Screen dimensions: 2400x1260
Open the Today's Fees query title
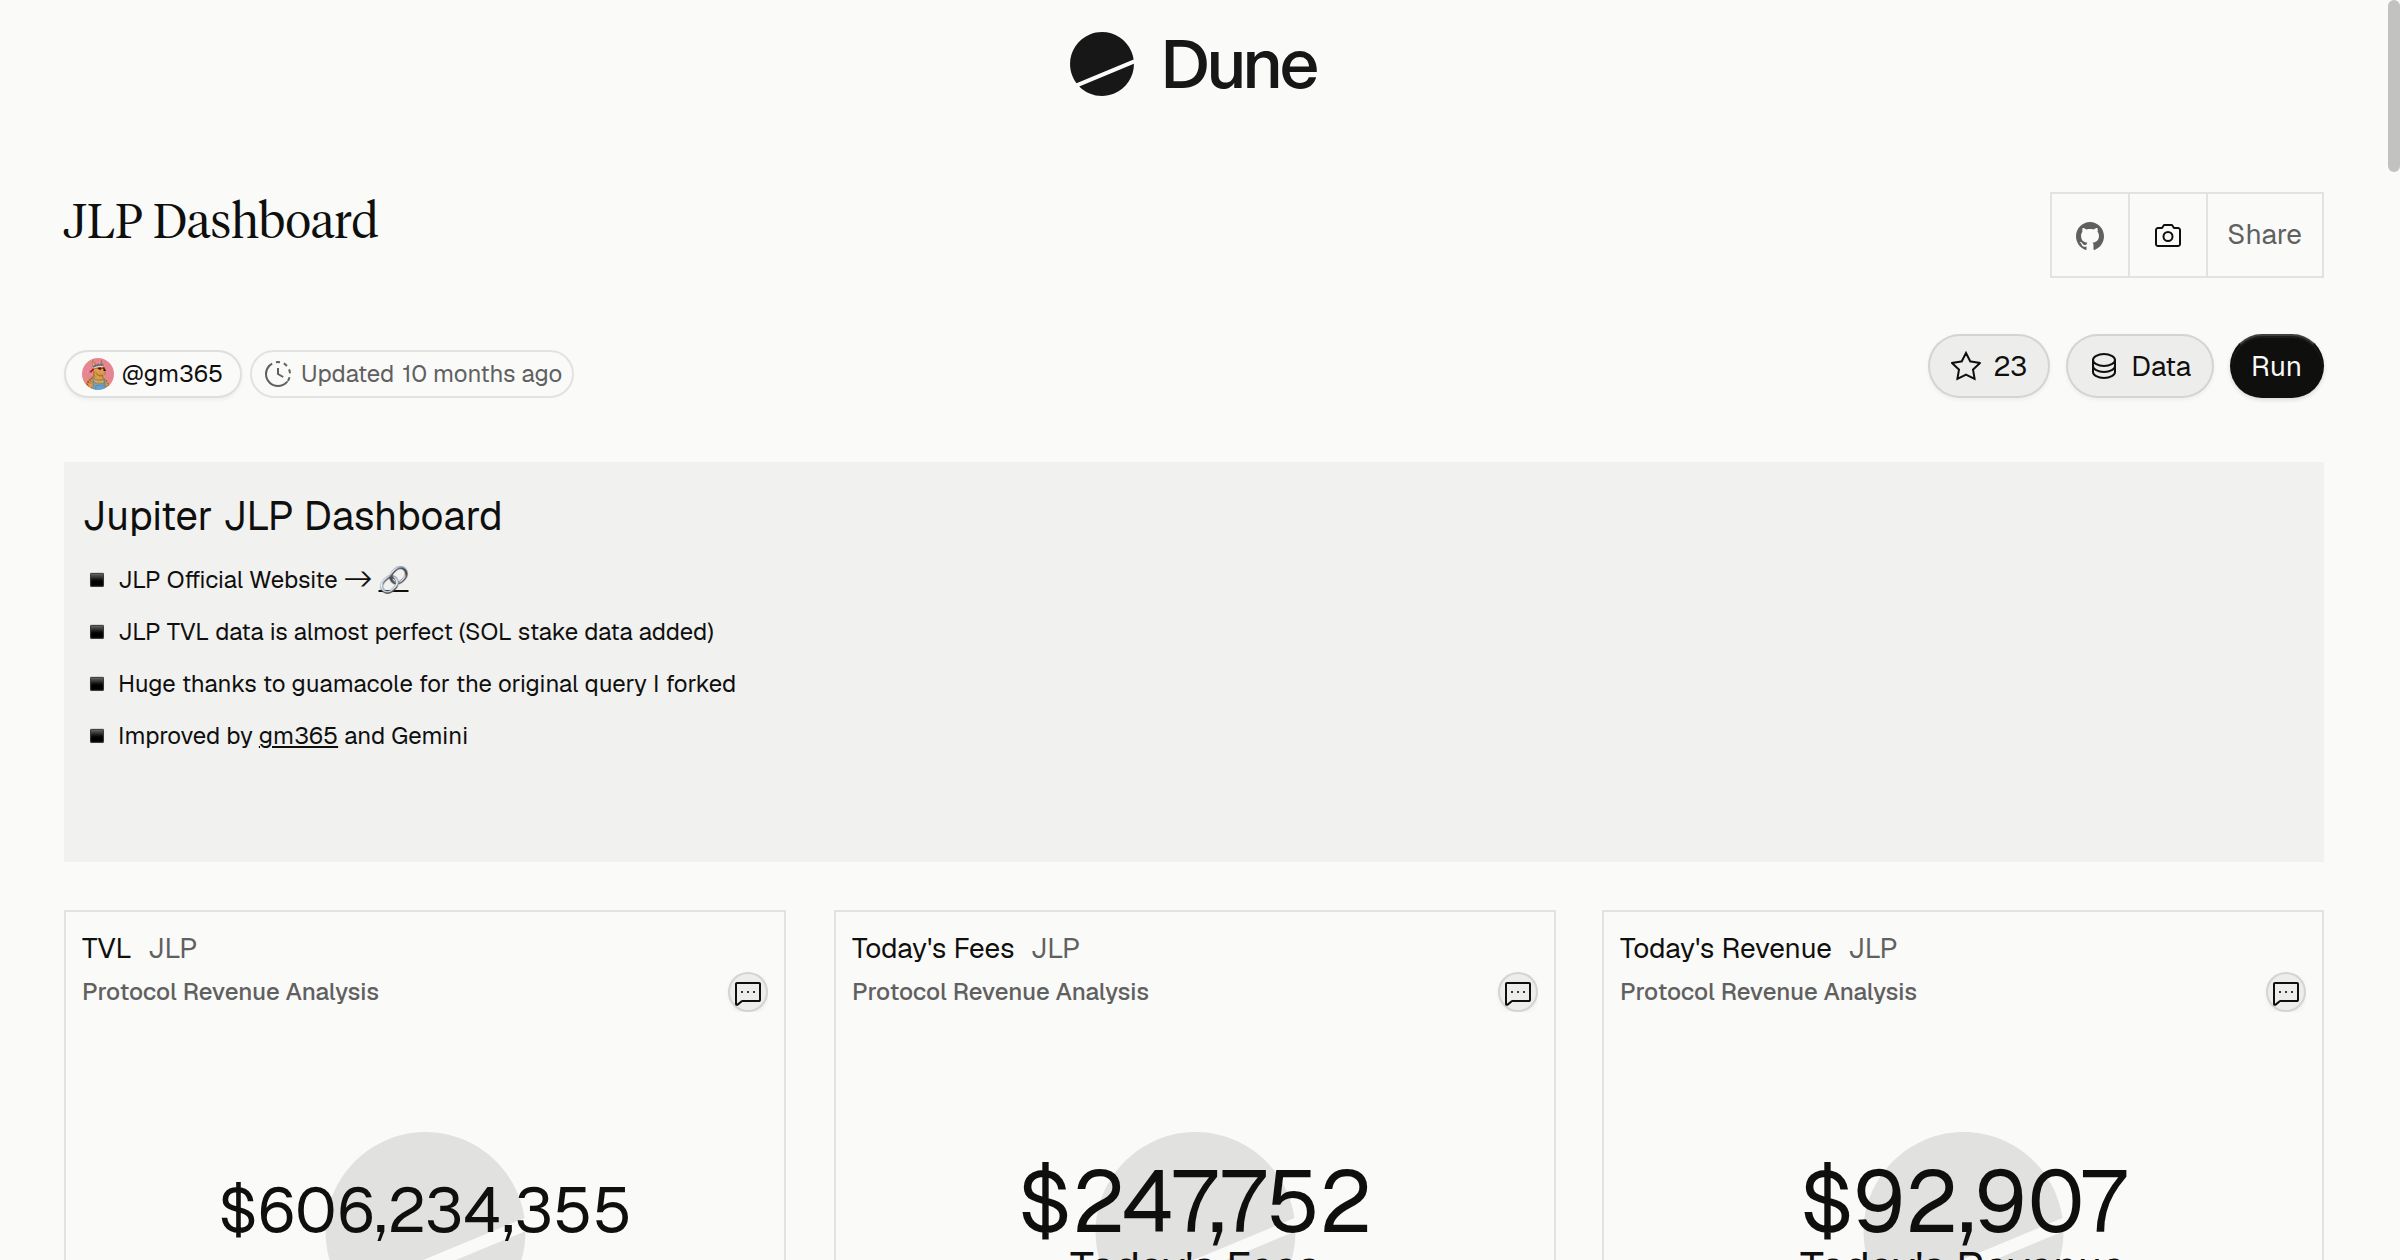coord(932,948)
